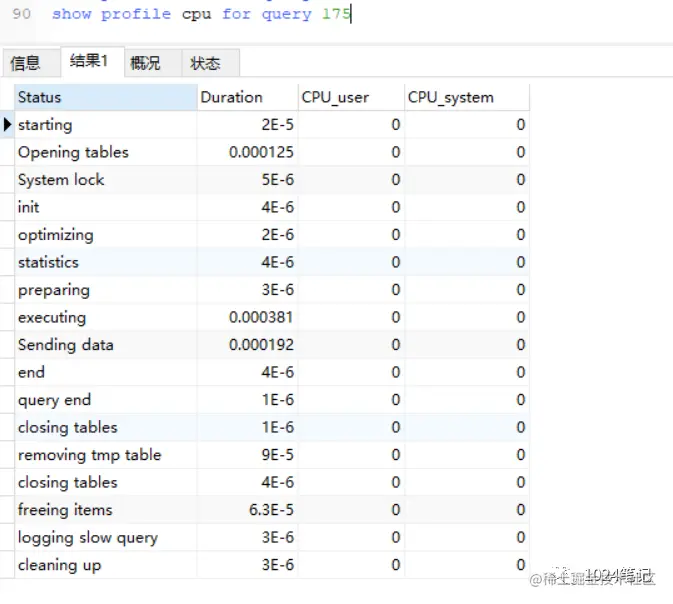The width and height of the screenshot is (673, 604).
Task: Select the 'statistics' status cell
Action: coord(106,262)
